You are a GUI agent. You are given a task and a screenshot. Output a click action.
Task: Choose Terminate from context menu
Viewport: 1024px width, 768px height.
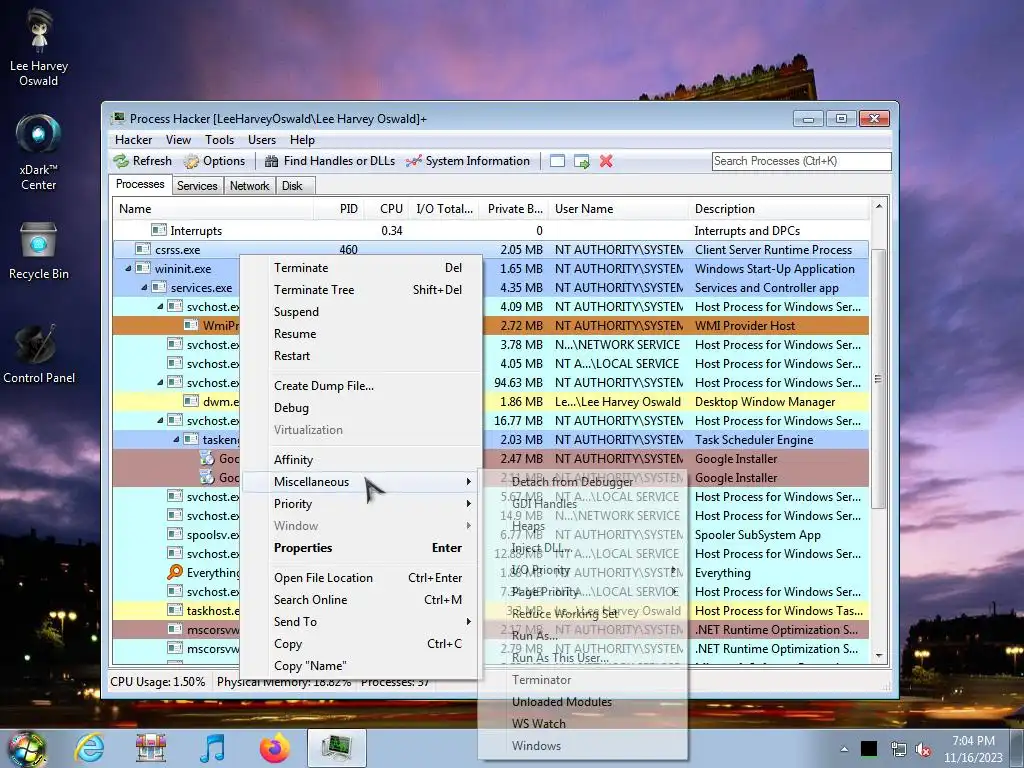(361, 268)
